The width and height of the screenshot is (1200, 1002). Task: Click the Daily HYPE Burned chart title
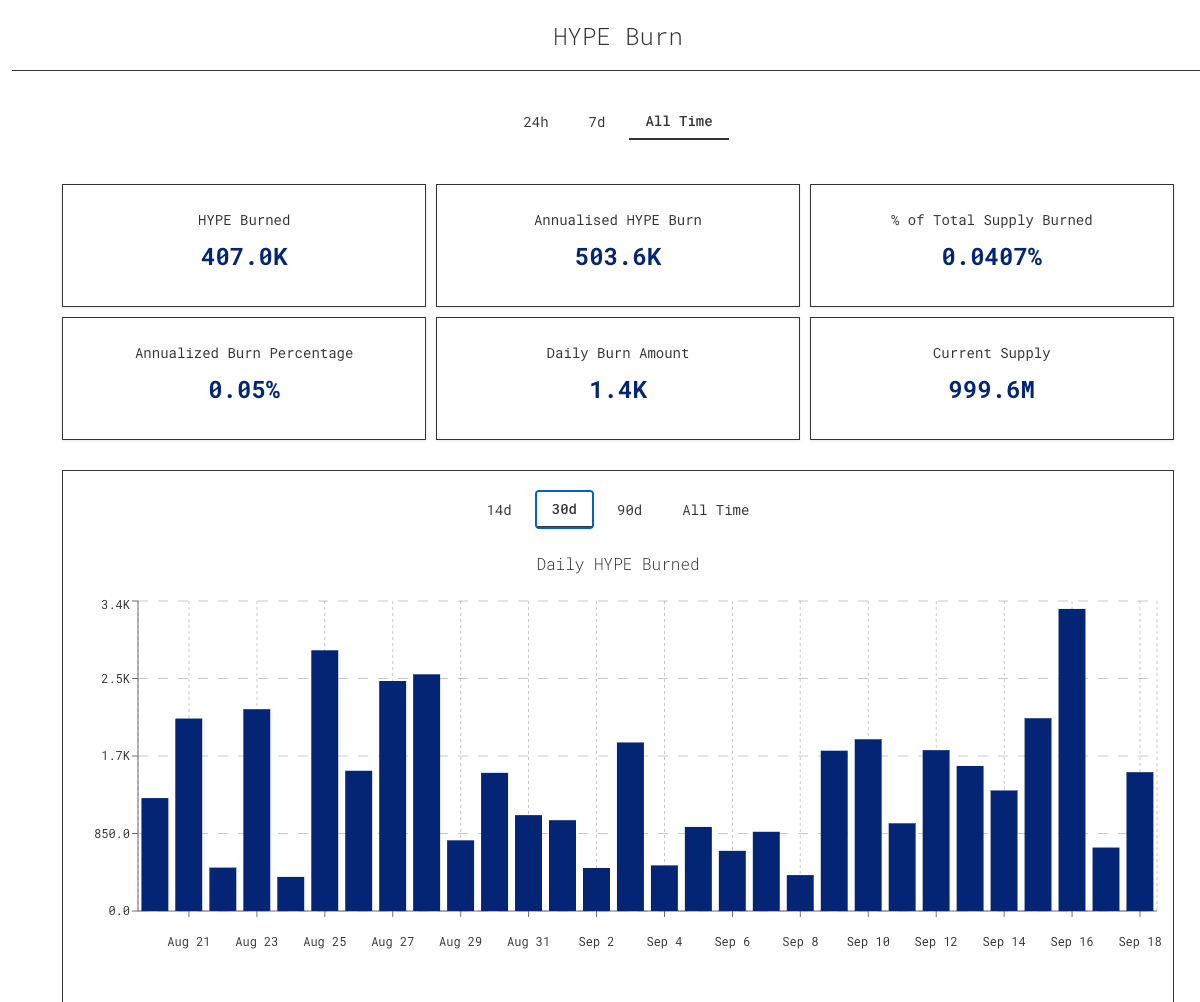(x=618, y=564)
